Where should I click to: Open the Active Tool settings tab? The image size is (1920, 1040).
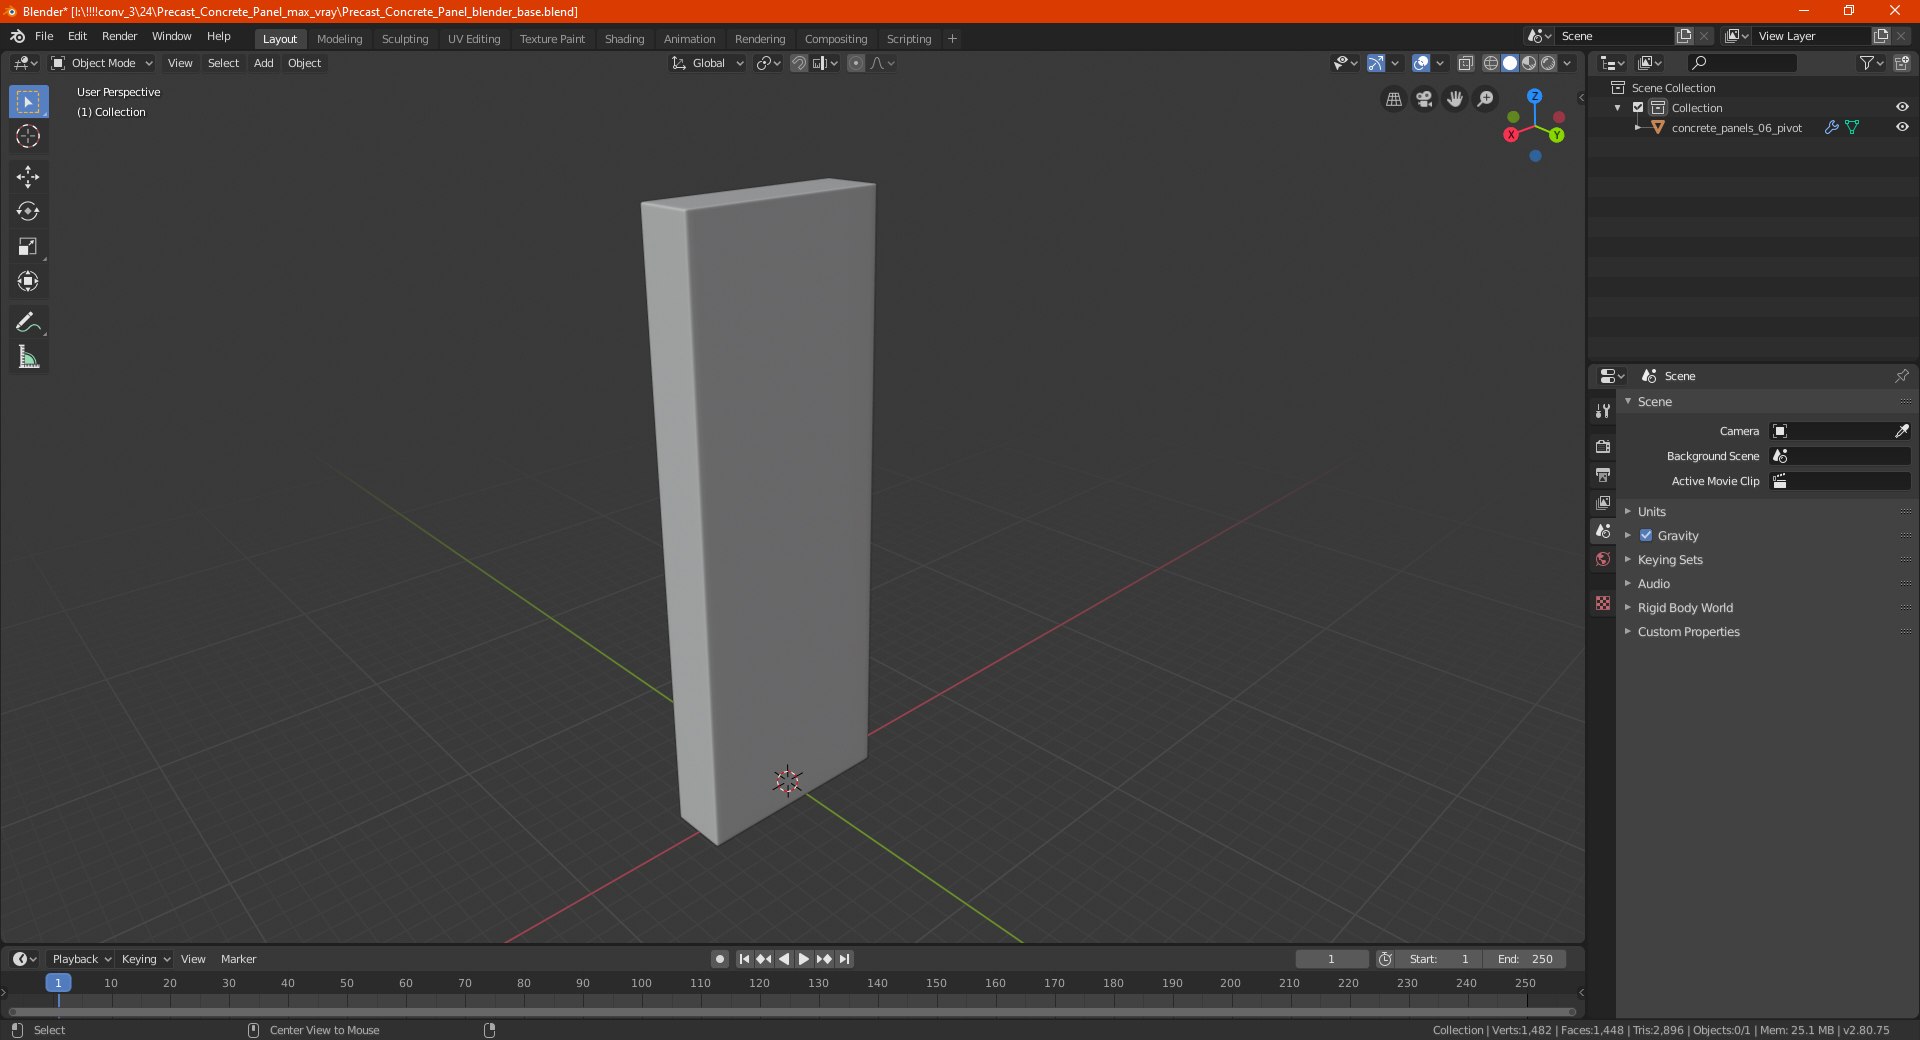[1603, 411]
